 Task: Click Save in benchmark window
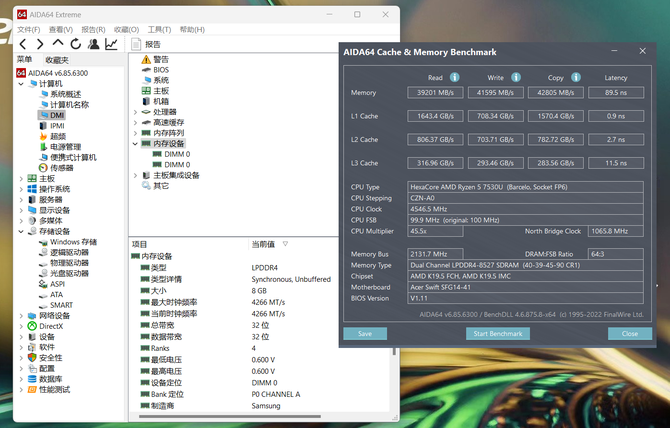pyautogui.click(x=365, y=334)
